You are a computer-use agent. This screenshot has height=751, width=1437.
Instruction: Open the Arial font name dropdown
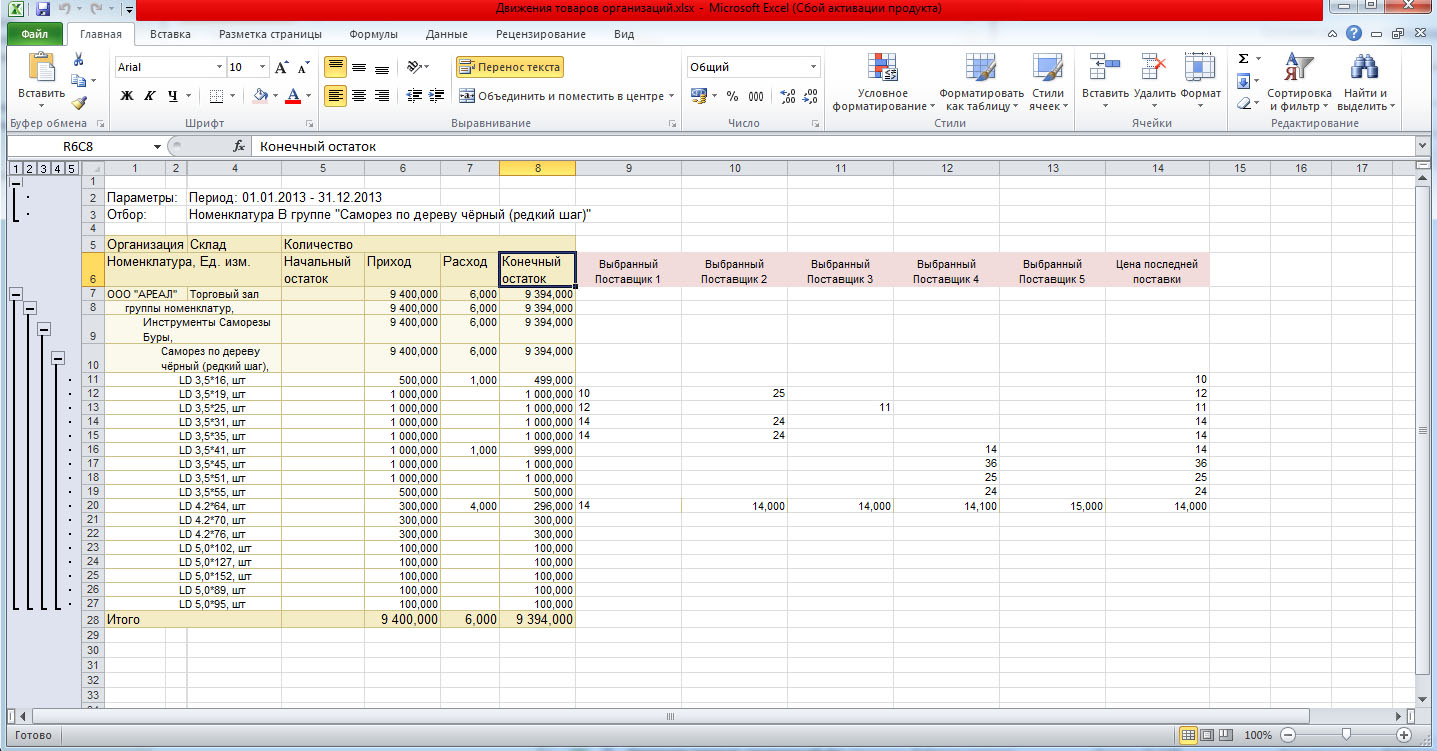[220, 67]
